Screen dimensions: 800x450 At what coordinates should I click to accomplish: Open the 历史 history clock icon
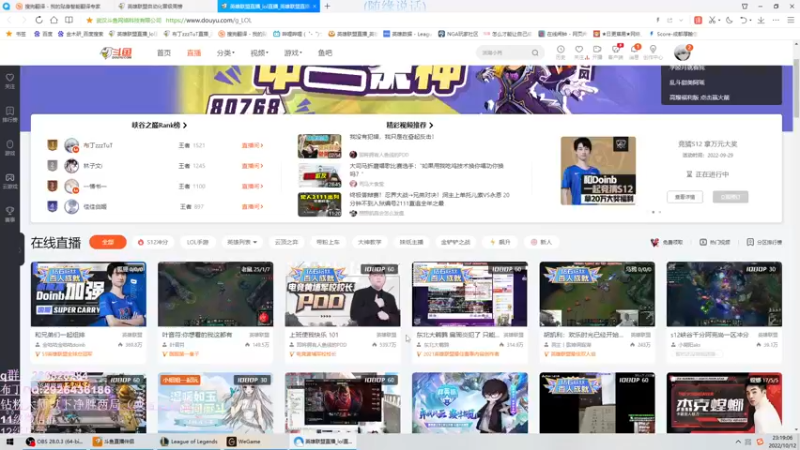pos(560,52)
